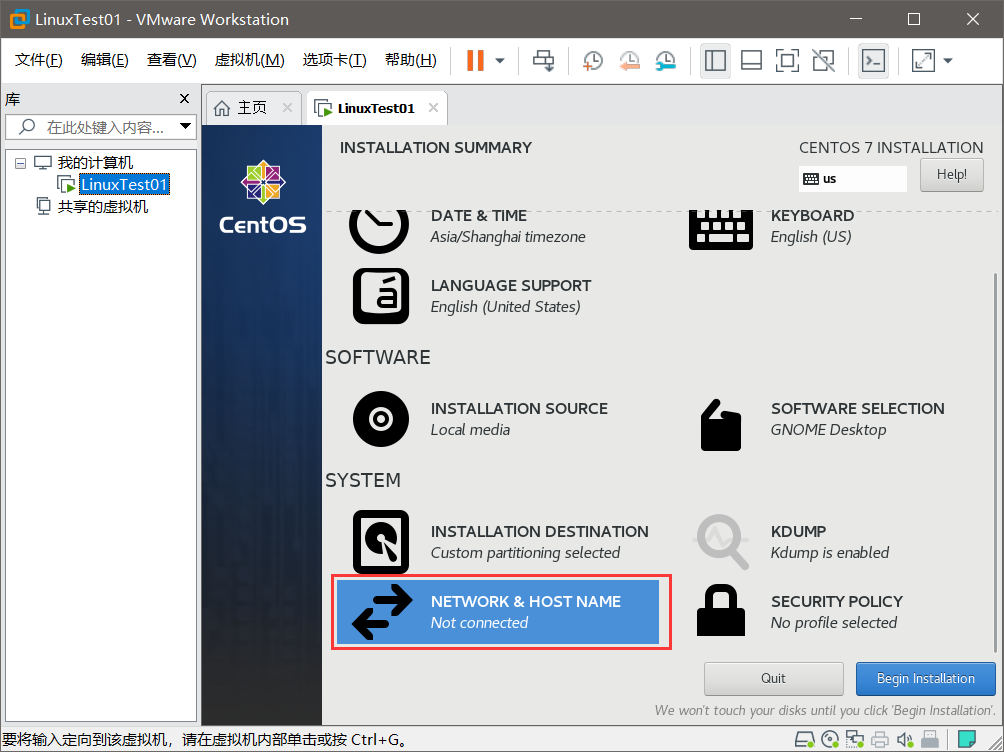The height and width of the screenshot is (752, 1004).
Task: Open the 编辑(E) menu
Action: coord(104,60)
